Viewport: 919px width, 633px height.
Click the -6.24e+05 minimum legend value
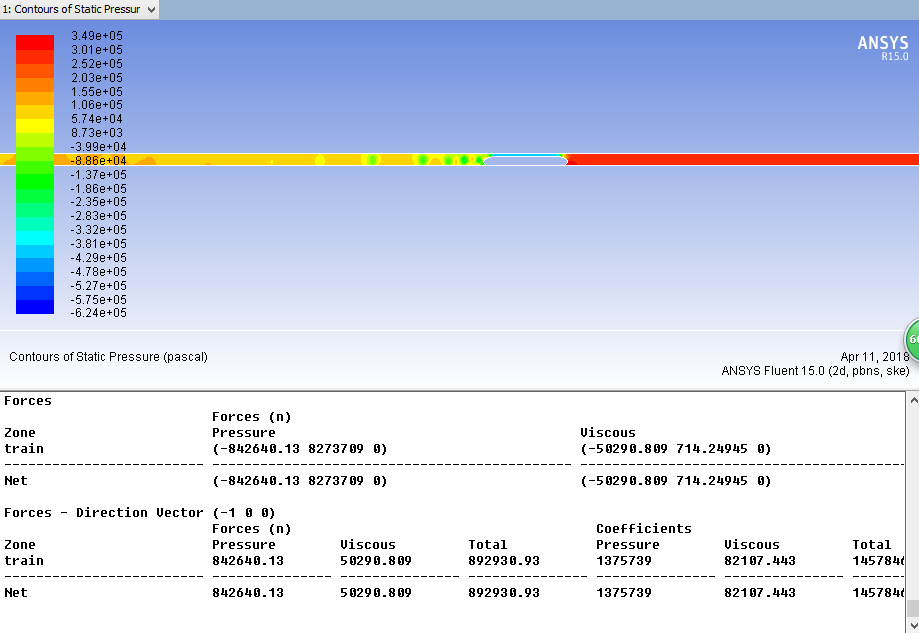click(x=97, y=313)
